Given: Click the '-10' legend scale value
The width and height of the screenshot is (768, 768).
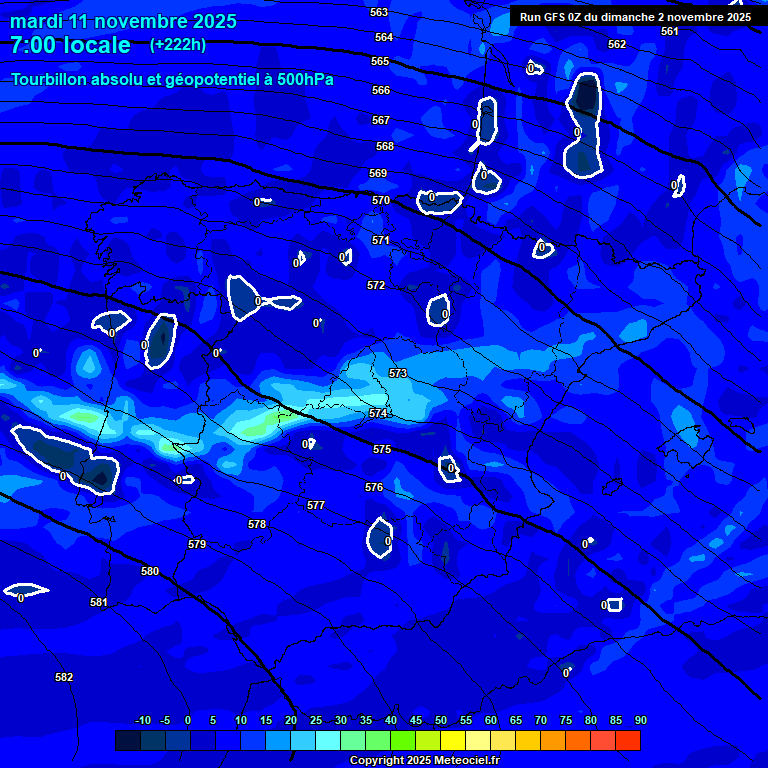Looking at the screenshot, I should [x=143, y=720].
